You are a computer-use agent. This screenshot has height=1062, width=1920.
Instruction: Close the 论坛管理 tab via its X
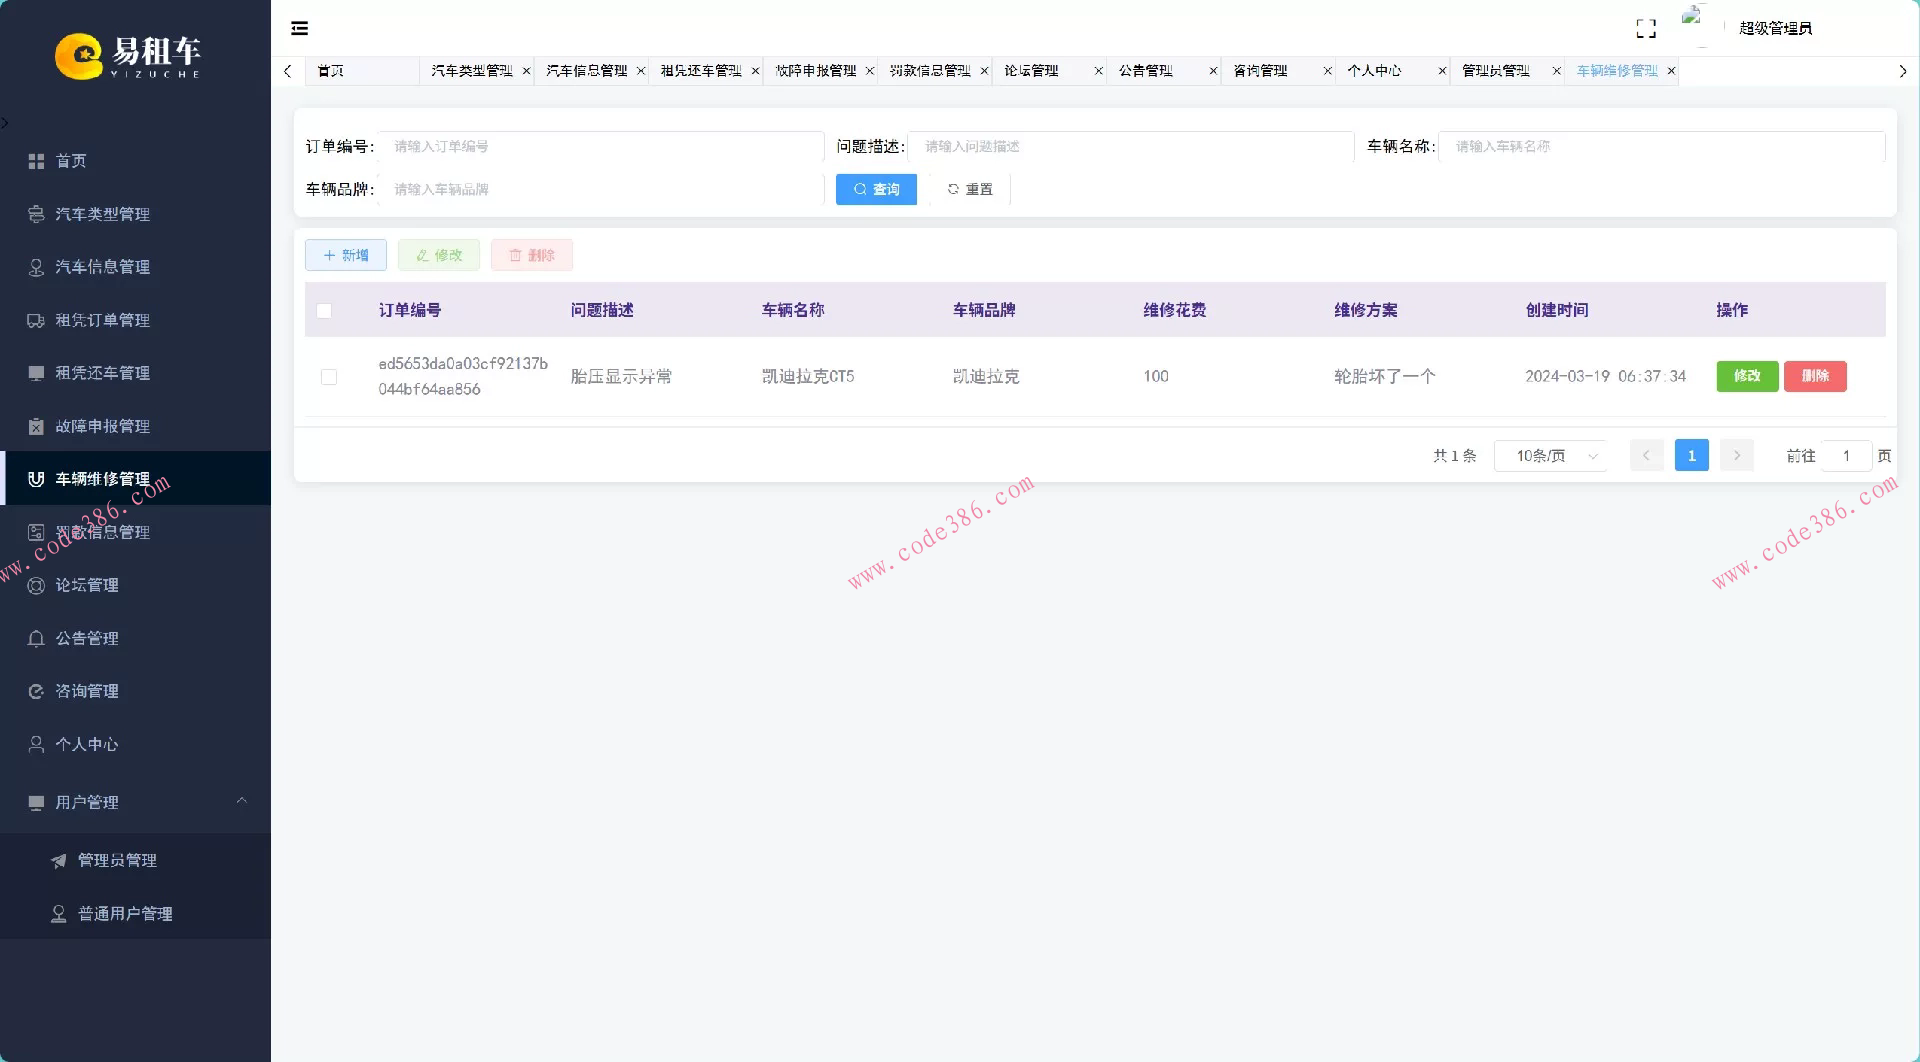[1098, 71]
